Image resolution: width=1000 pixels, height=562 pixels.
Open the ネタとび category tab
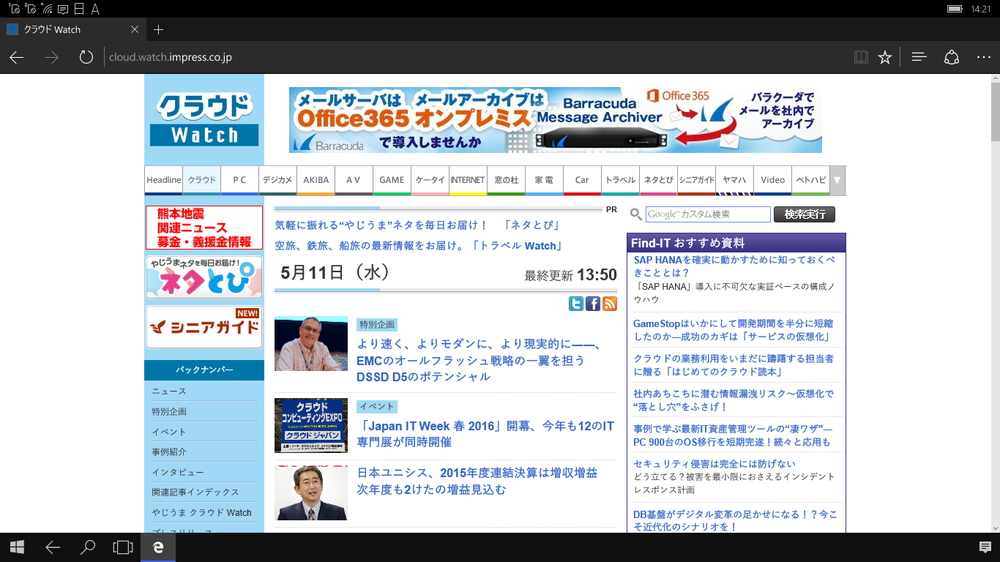(658, 180)
